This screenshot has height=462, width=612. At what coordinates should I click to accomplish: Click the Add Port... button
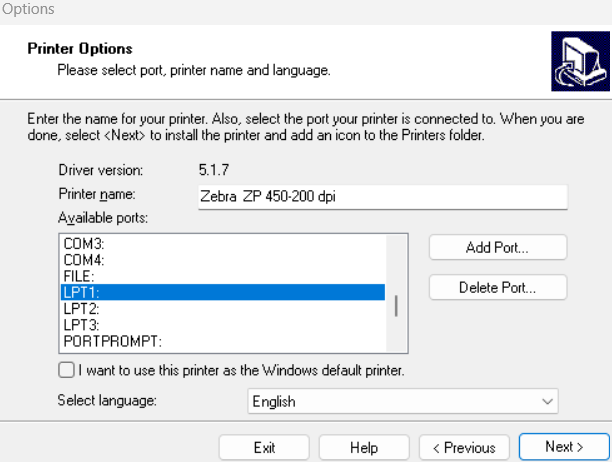pos(498,247)
